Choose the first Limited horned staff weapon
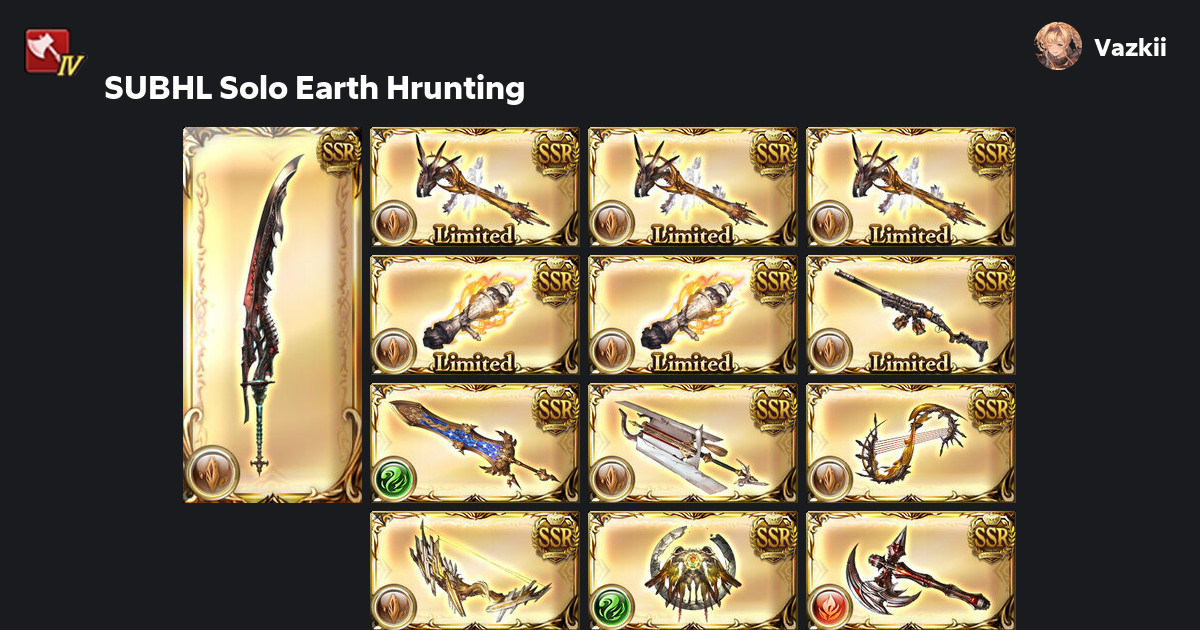The image size is (1200, 630). pyautogui.click(x=475, y=187)
